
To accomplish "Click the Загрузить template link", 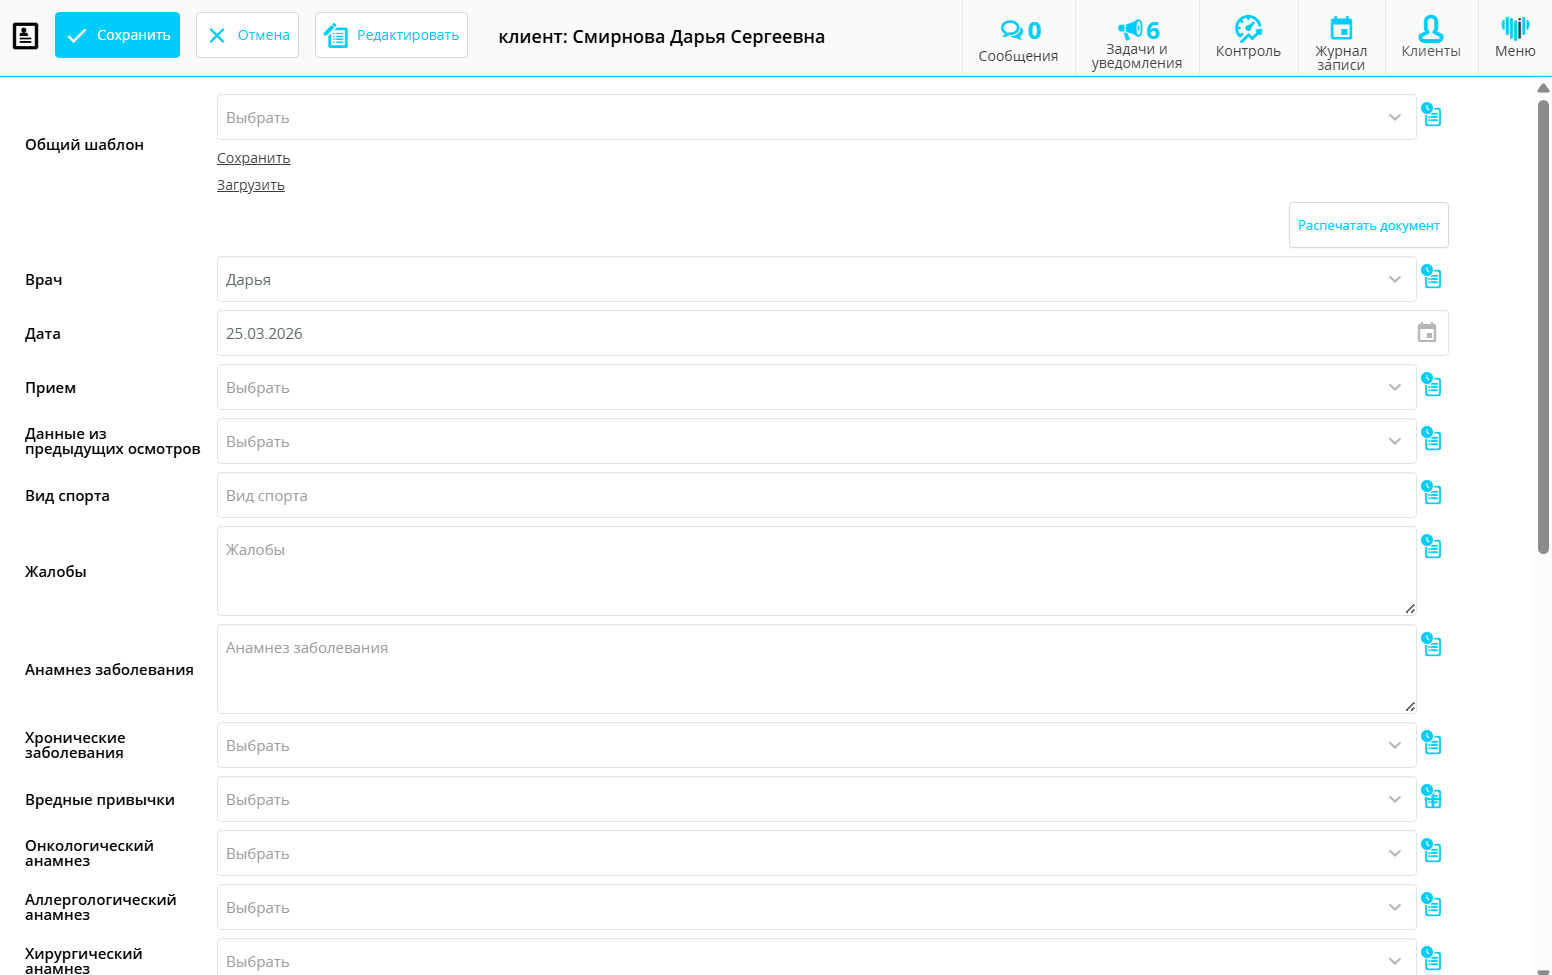I will click(x=251, y=185).
